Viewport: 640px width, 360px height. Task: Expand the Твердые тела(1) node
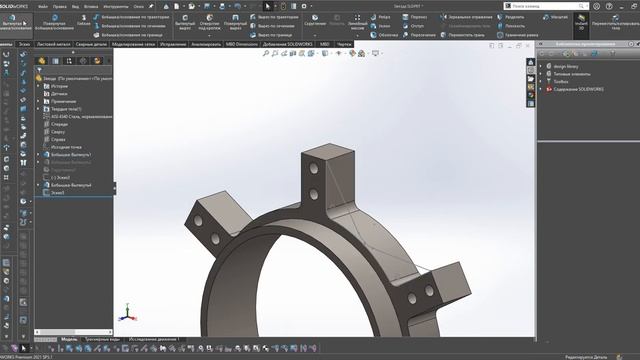tap(39, 109)
